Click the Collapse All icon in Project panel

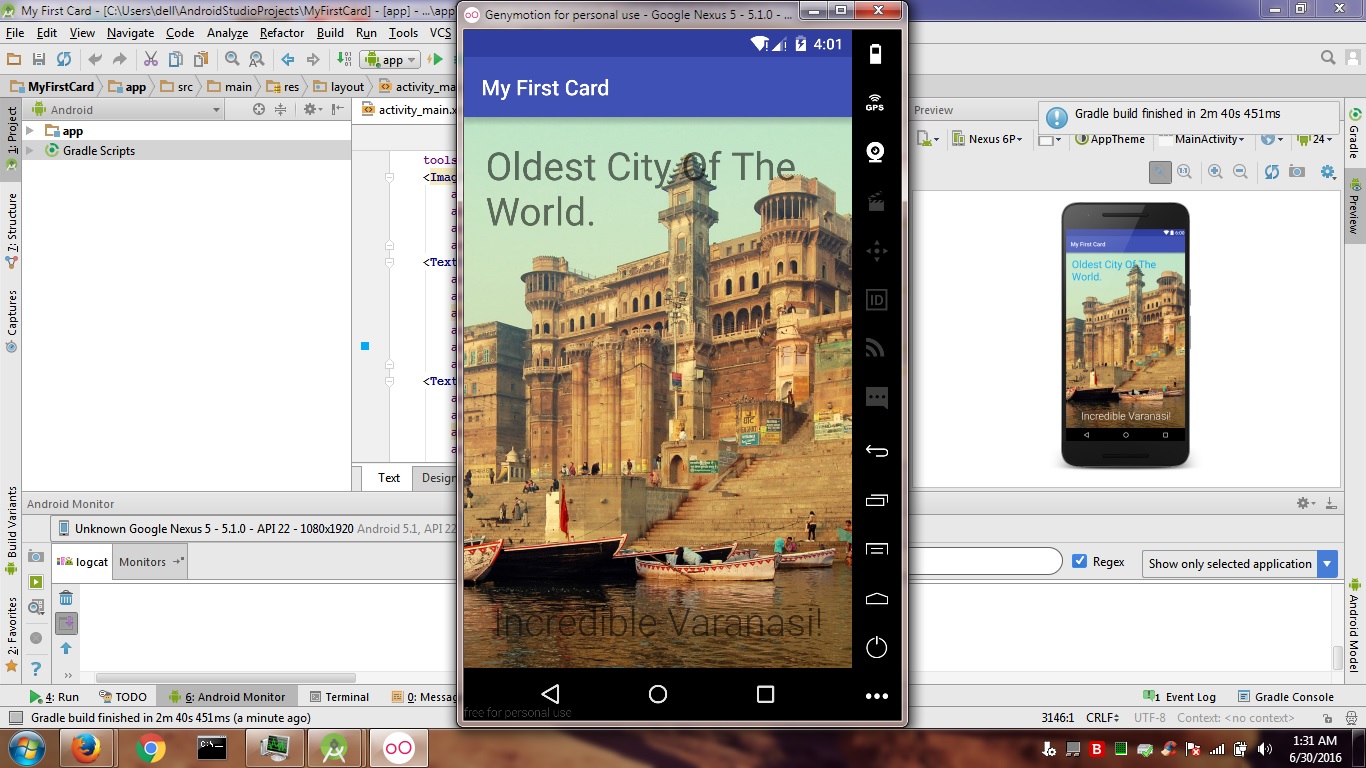pos(281,110)
